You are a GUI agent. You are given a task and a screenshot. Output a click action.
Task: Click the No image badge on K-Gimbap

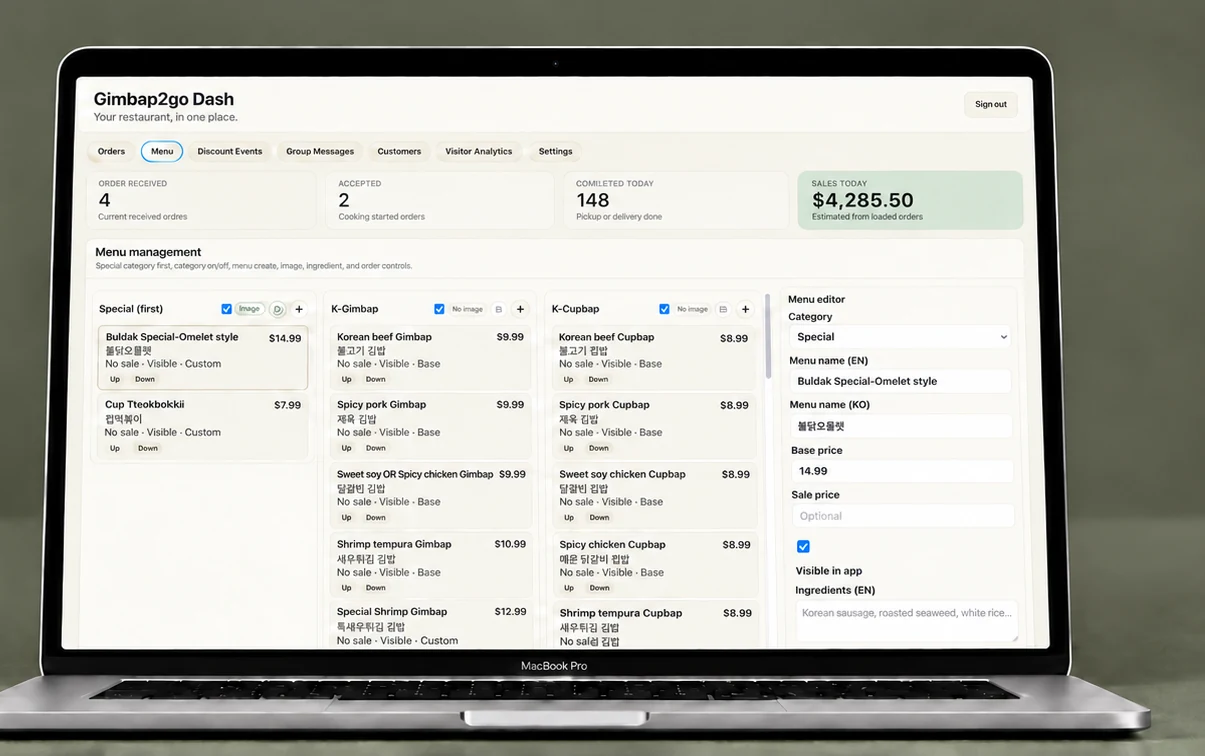coord(467,309)
